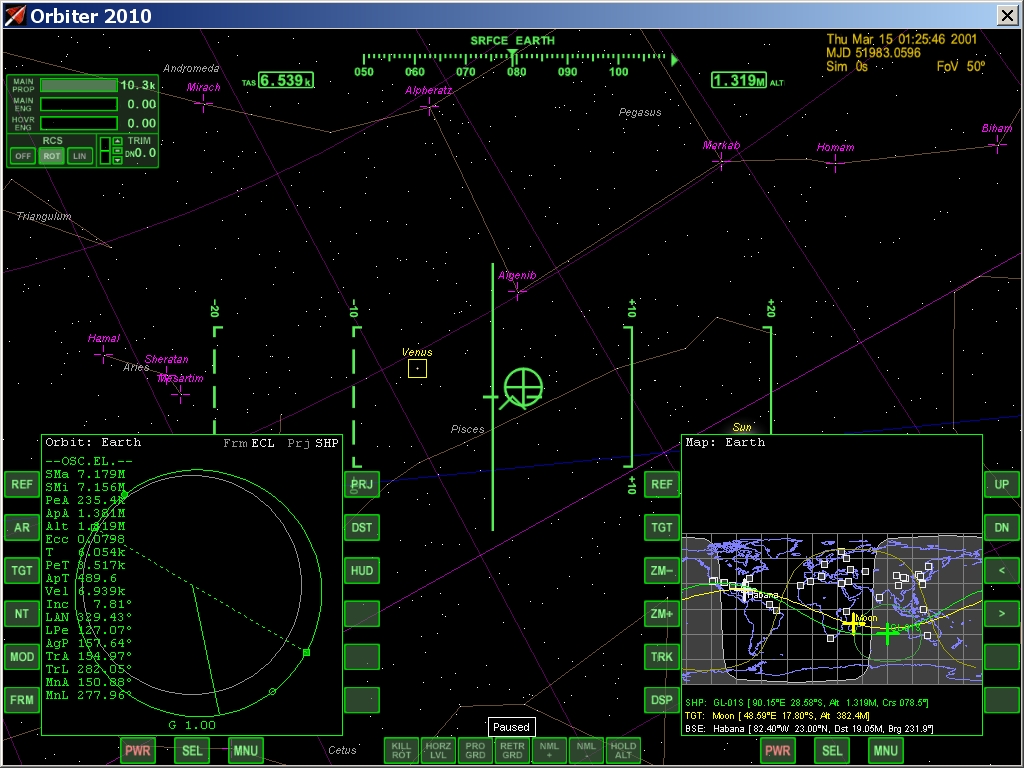Select the TGT button on the Map MFD
The height and width of the screenshot is (768, 1024).
tap(662, 527)
